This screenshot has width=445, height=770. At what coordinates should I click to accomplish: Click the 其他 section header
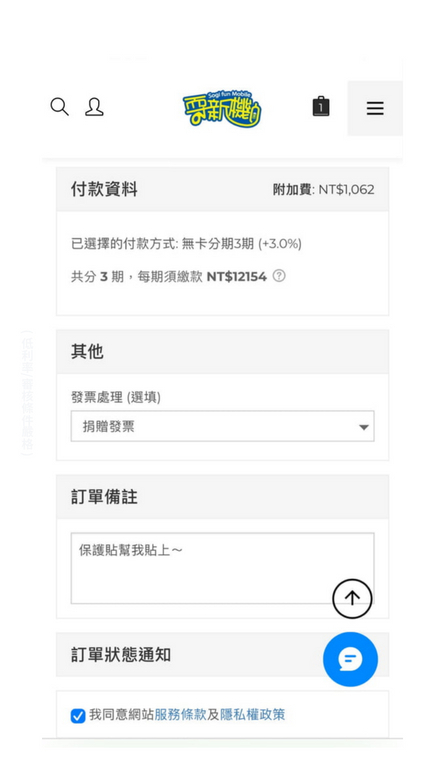[x=222, y=352]
